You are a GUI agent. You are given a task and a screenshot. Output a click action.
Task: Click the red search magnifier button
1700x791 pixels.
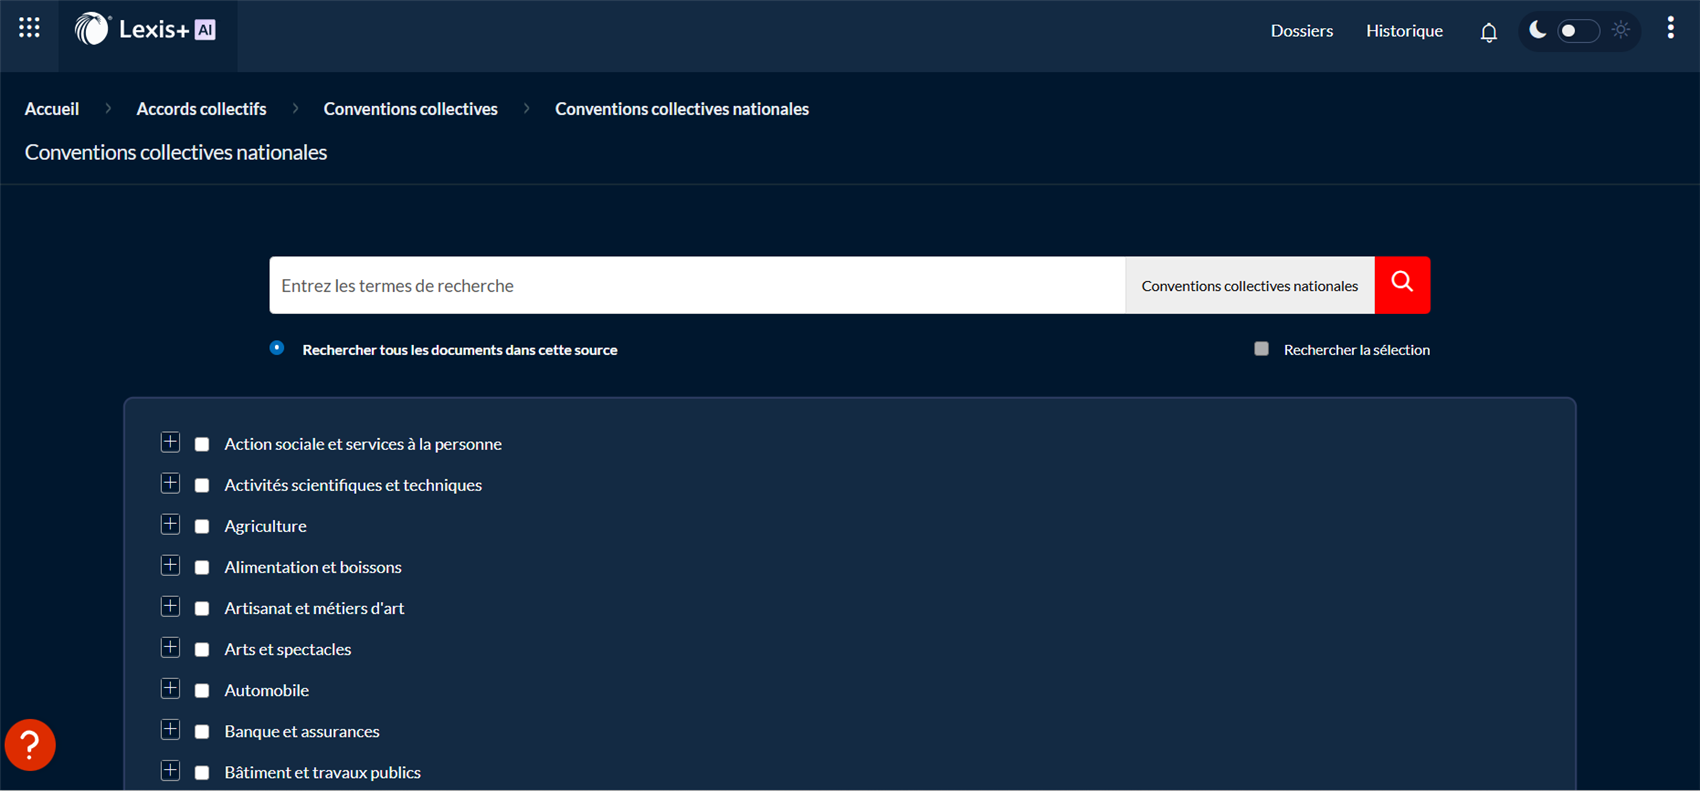point(1402,285)
